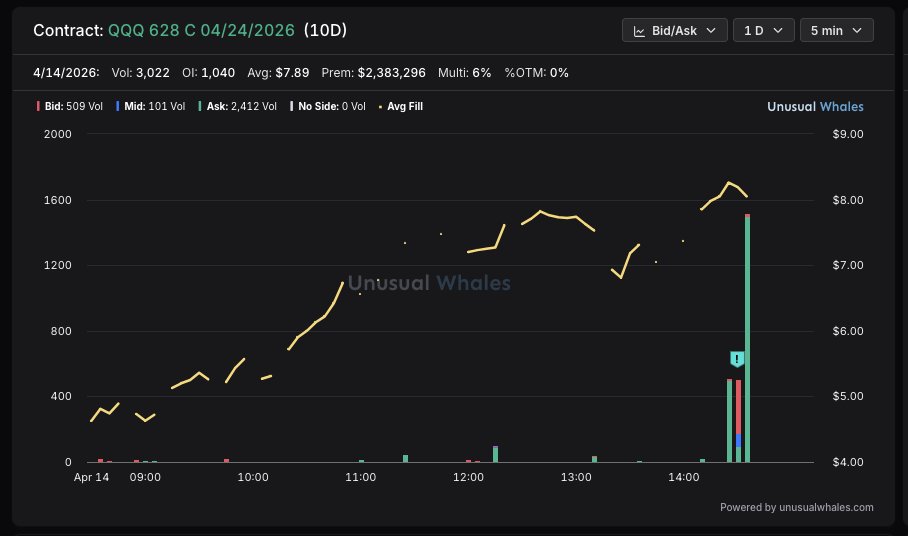Click the chevron arrow on the 5 min dropdown
This screenshot has height=536, width=908.
tap(857, 31)
